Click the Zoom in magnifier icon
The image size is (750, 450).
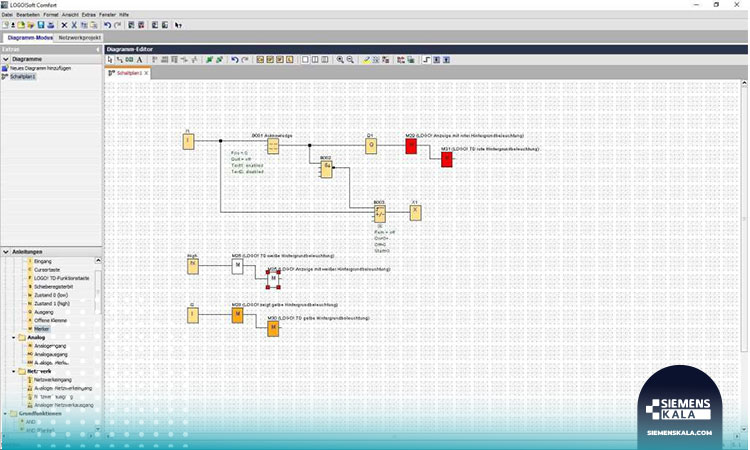pos(340,60)
